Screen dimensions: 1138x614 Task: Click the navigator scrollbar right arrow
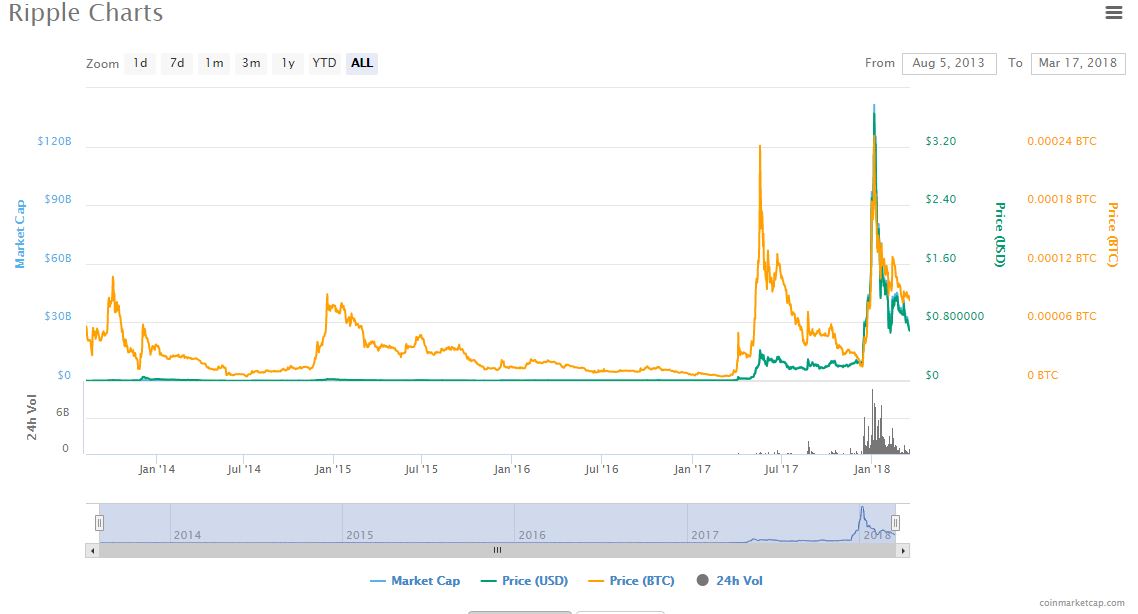click(x=903, y=551)
